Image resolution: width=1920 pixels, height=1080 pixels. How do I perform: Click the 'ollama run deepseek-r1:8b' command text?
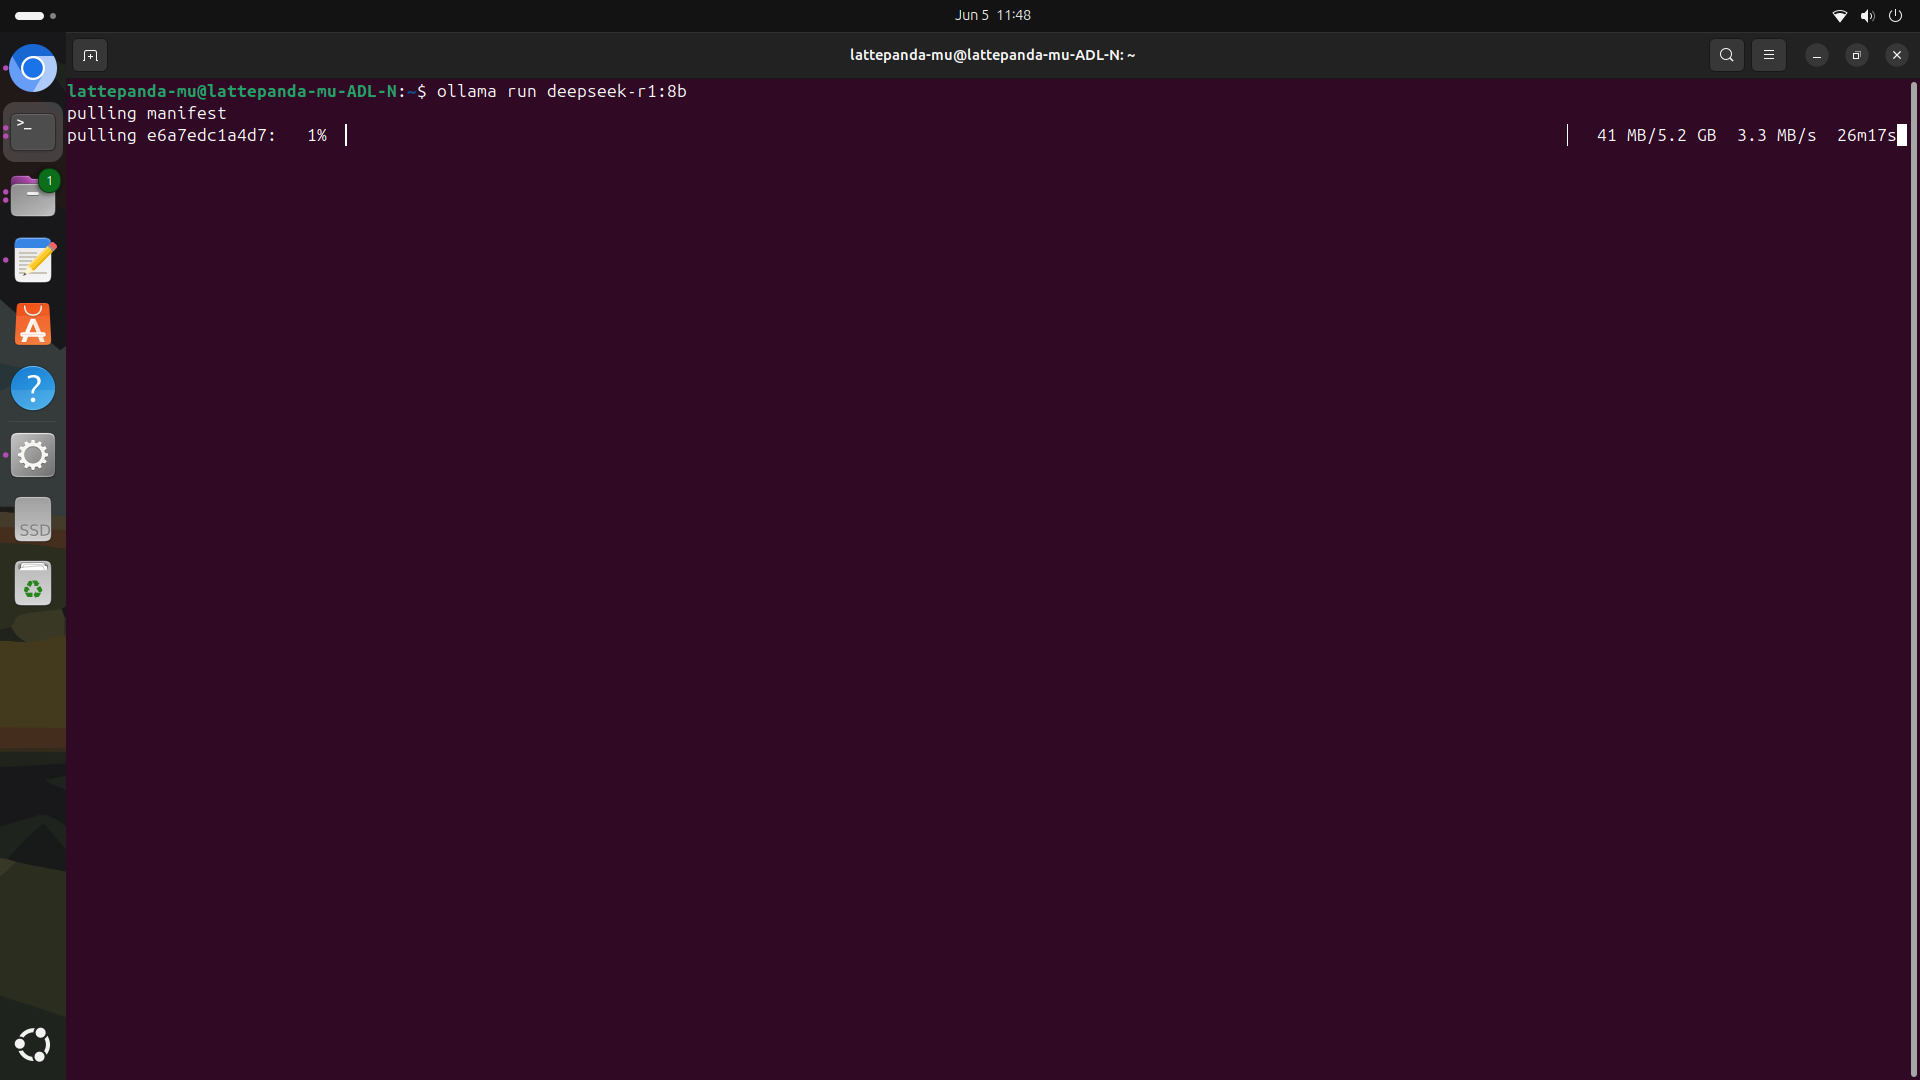click(561, 91)
